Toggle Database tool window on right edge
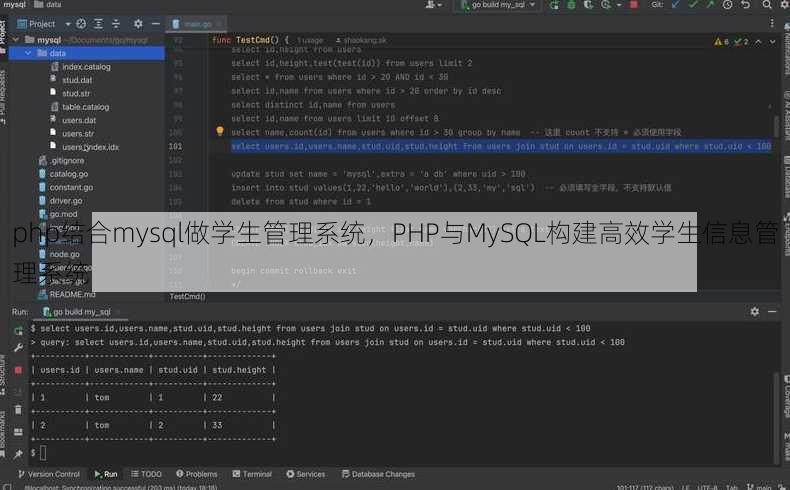The image size is (790, 490). (x=786, y=178)
